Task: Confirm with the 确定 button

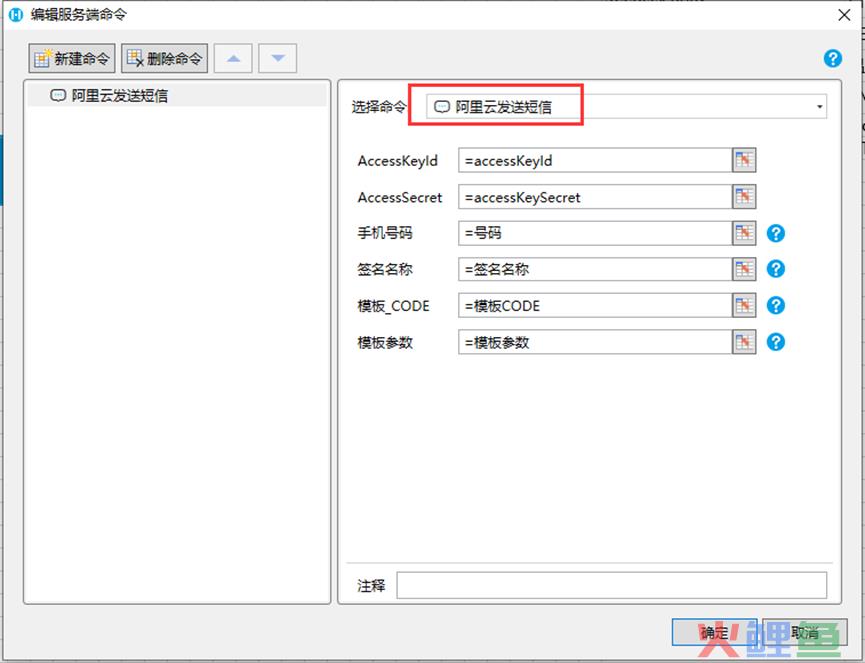Action: pos(714,632)
